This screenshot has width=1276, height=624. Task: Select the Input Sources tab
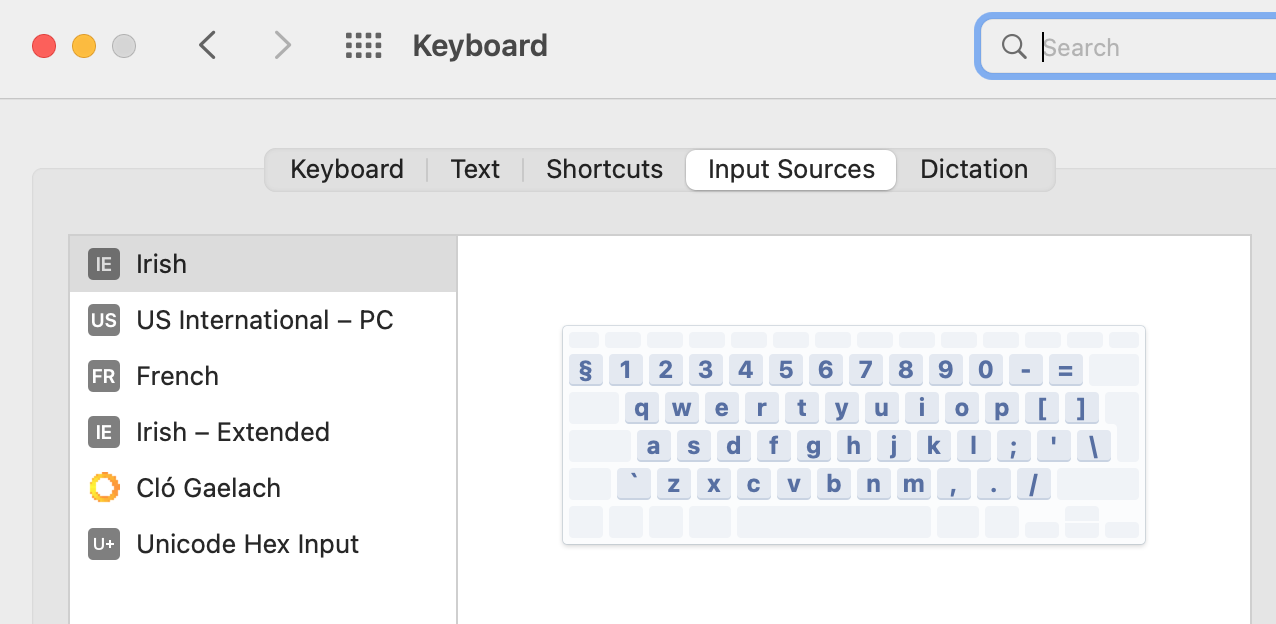coord(791,169)
